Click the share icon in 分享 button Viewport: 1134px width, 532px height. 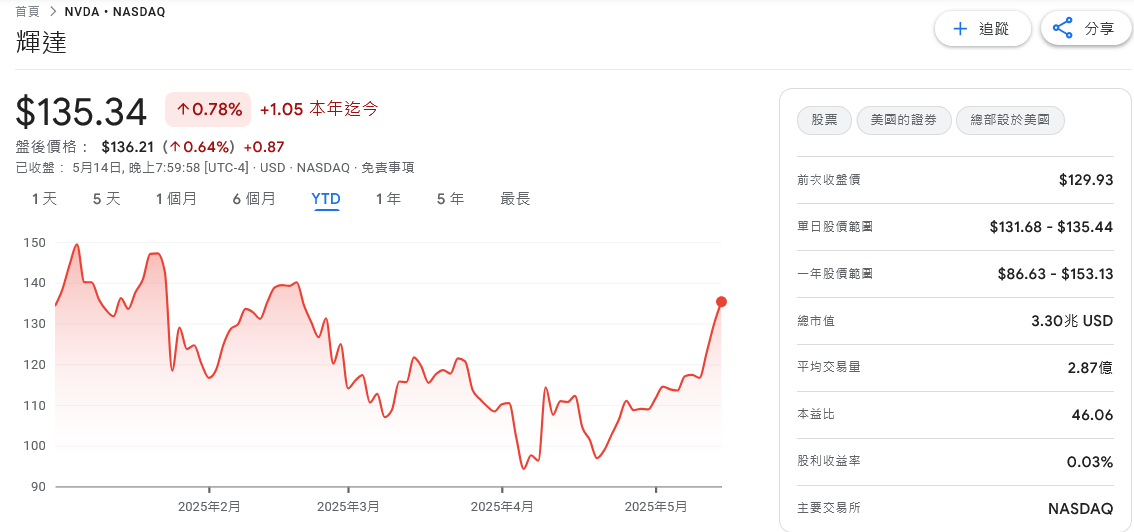(x=1062, y=29)
